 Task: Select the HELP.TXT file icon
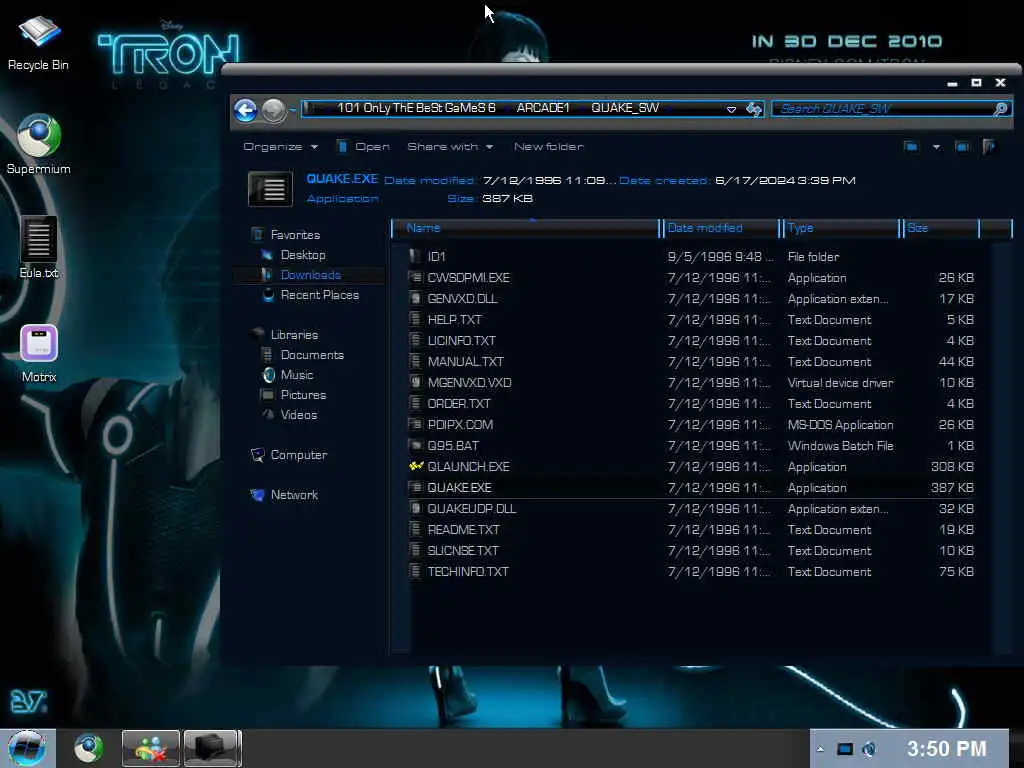(x=415, y=319)
